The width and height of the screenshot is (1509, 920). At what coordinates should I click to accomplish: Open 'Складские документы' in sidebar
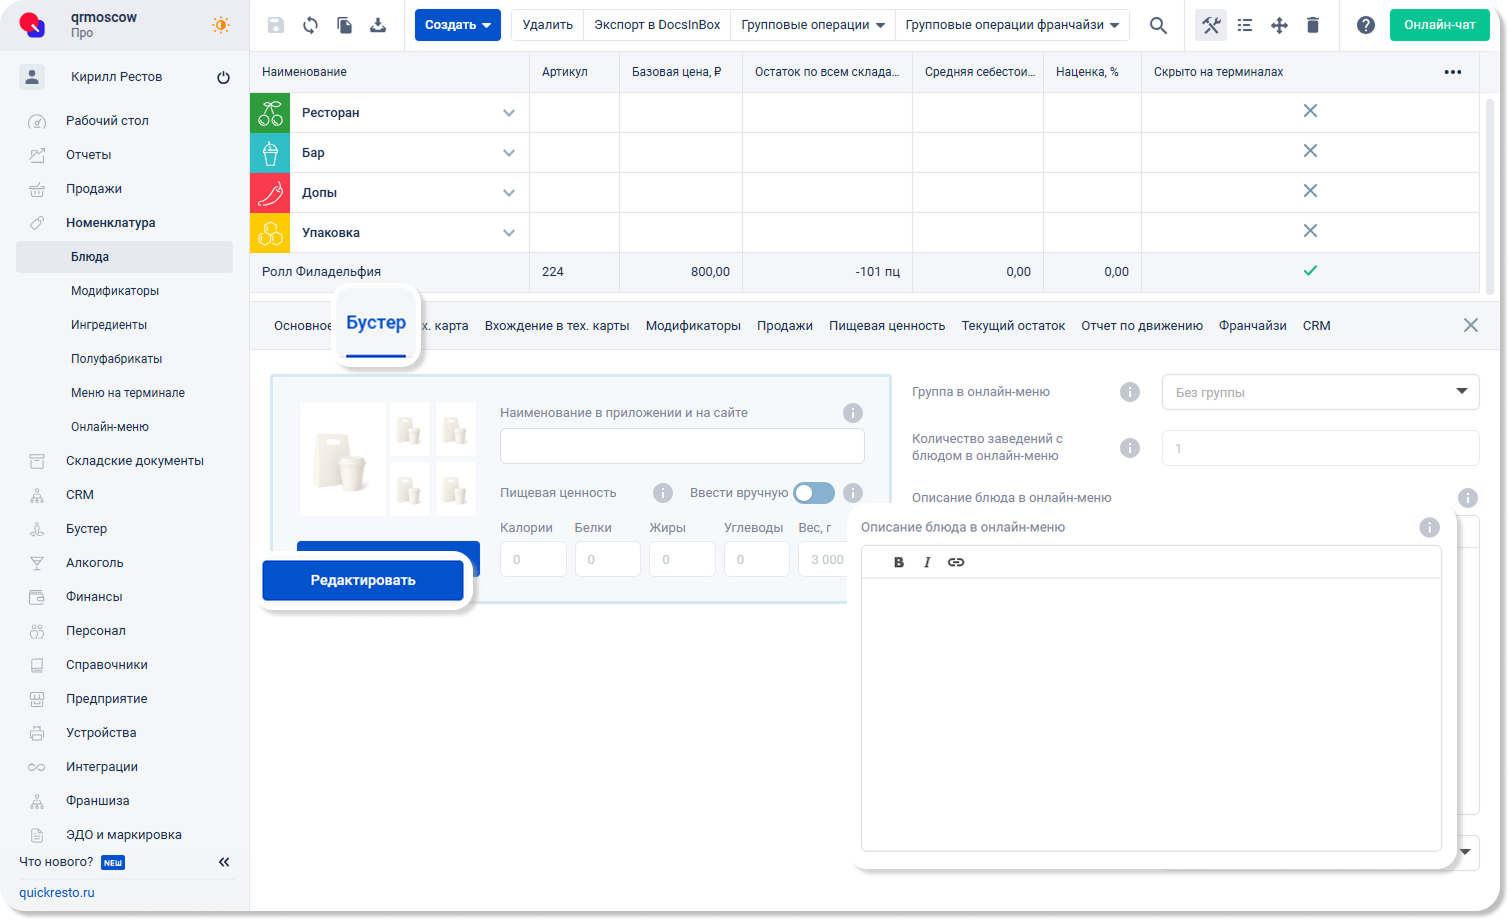click(x=135, y=461)
